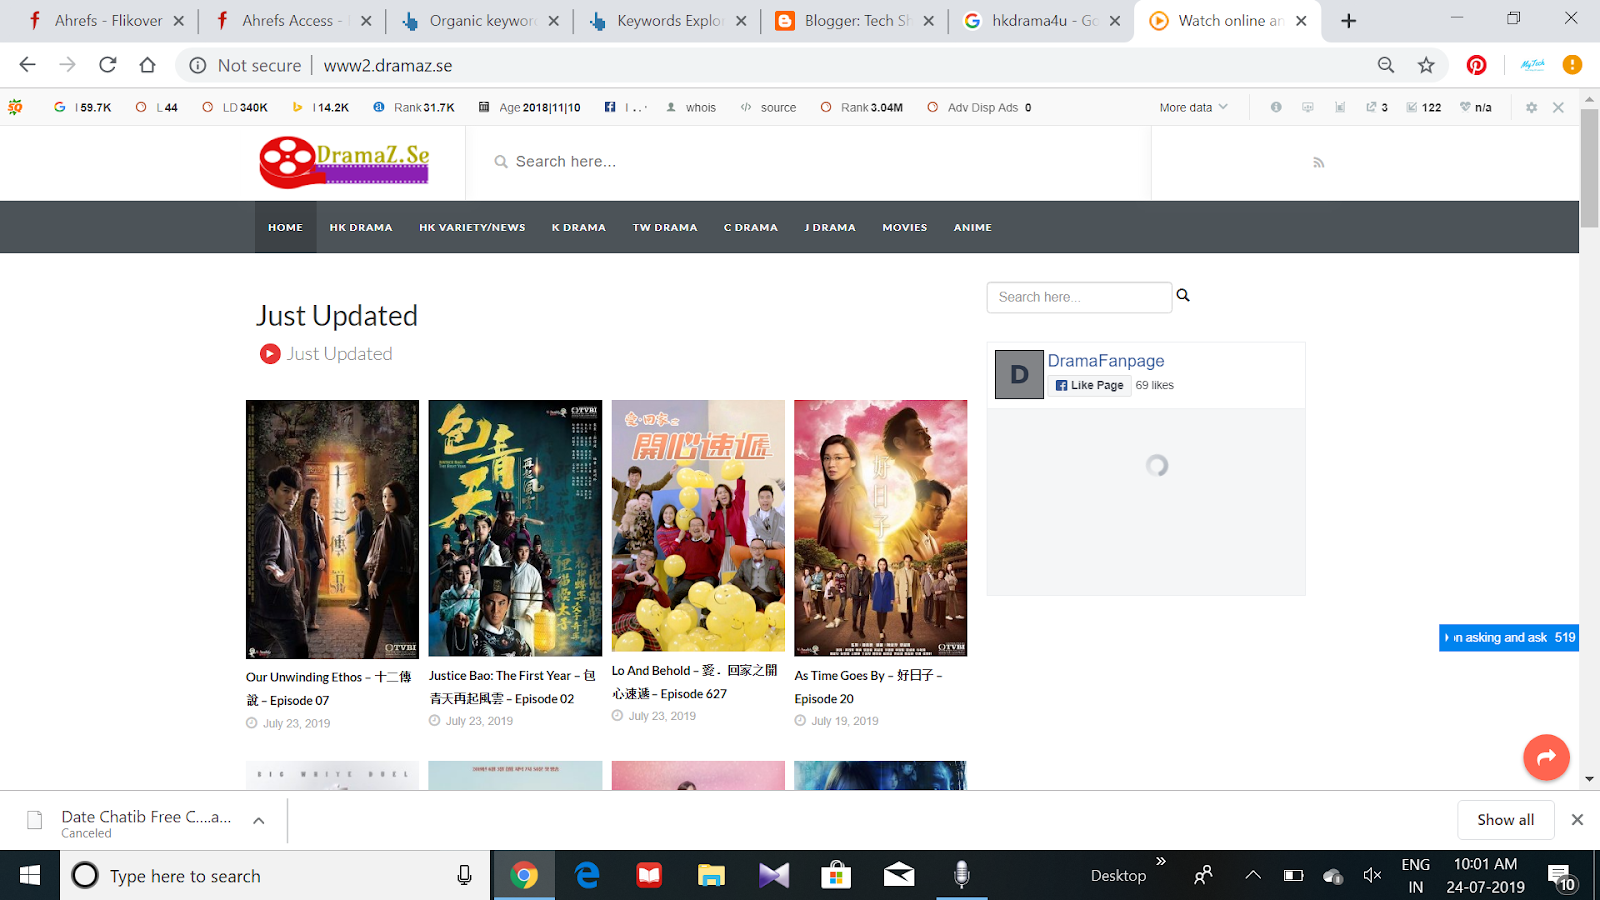Click the Justice Bao poster thumbnail
The image size is (1600, 900).
pos(515,529)
